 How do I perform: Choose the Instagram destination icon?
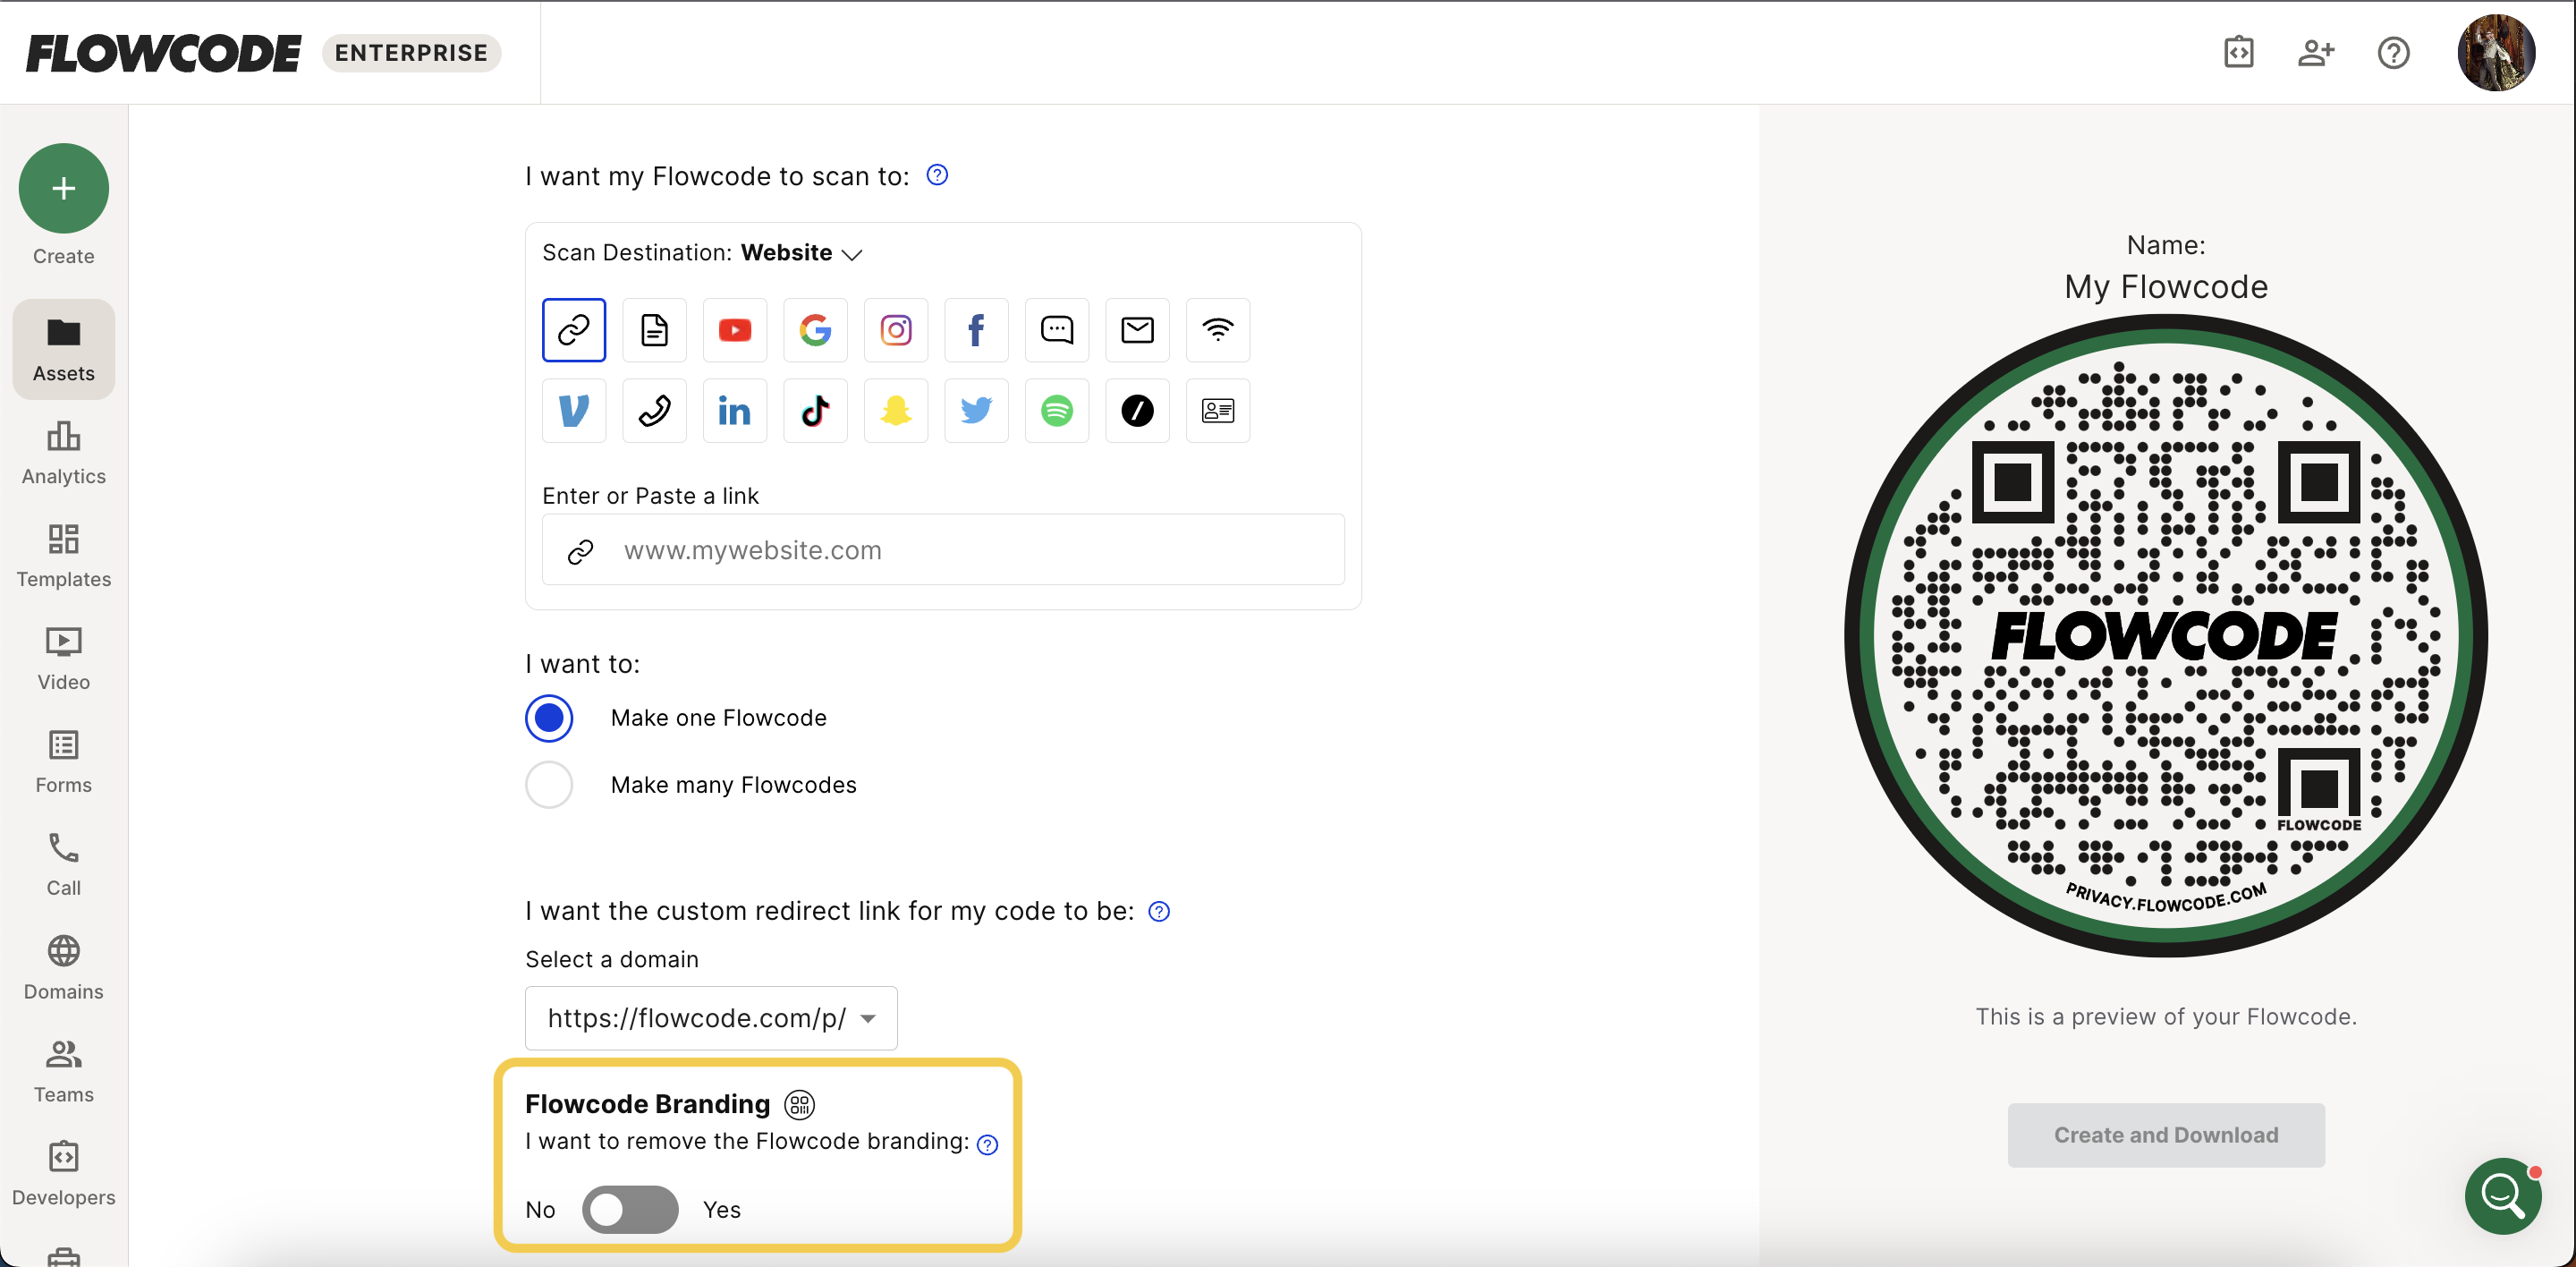(x=896, y=329)
